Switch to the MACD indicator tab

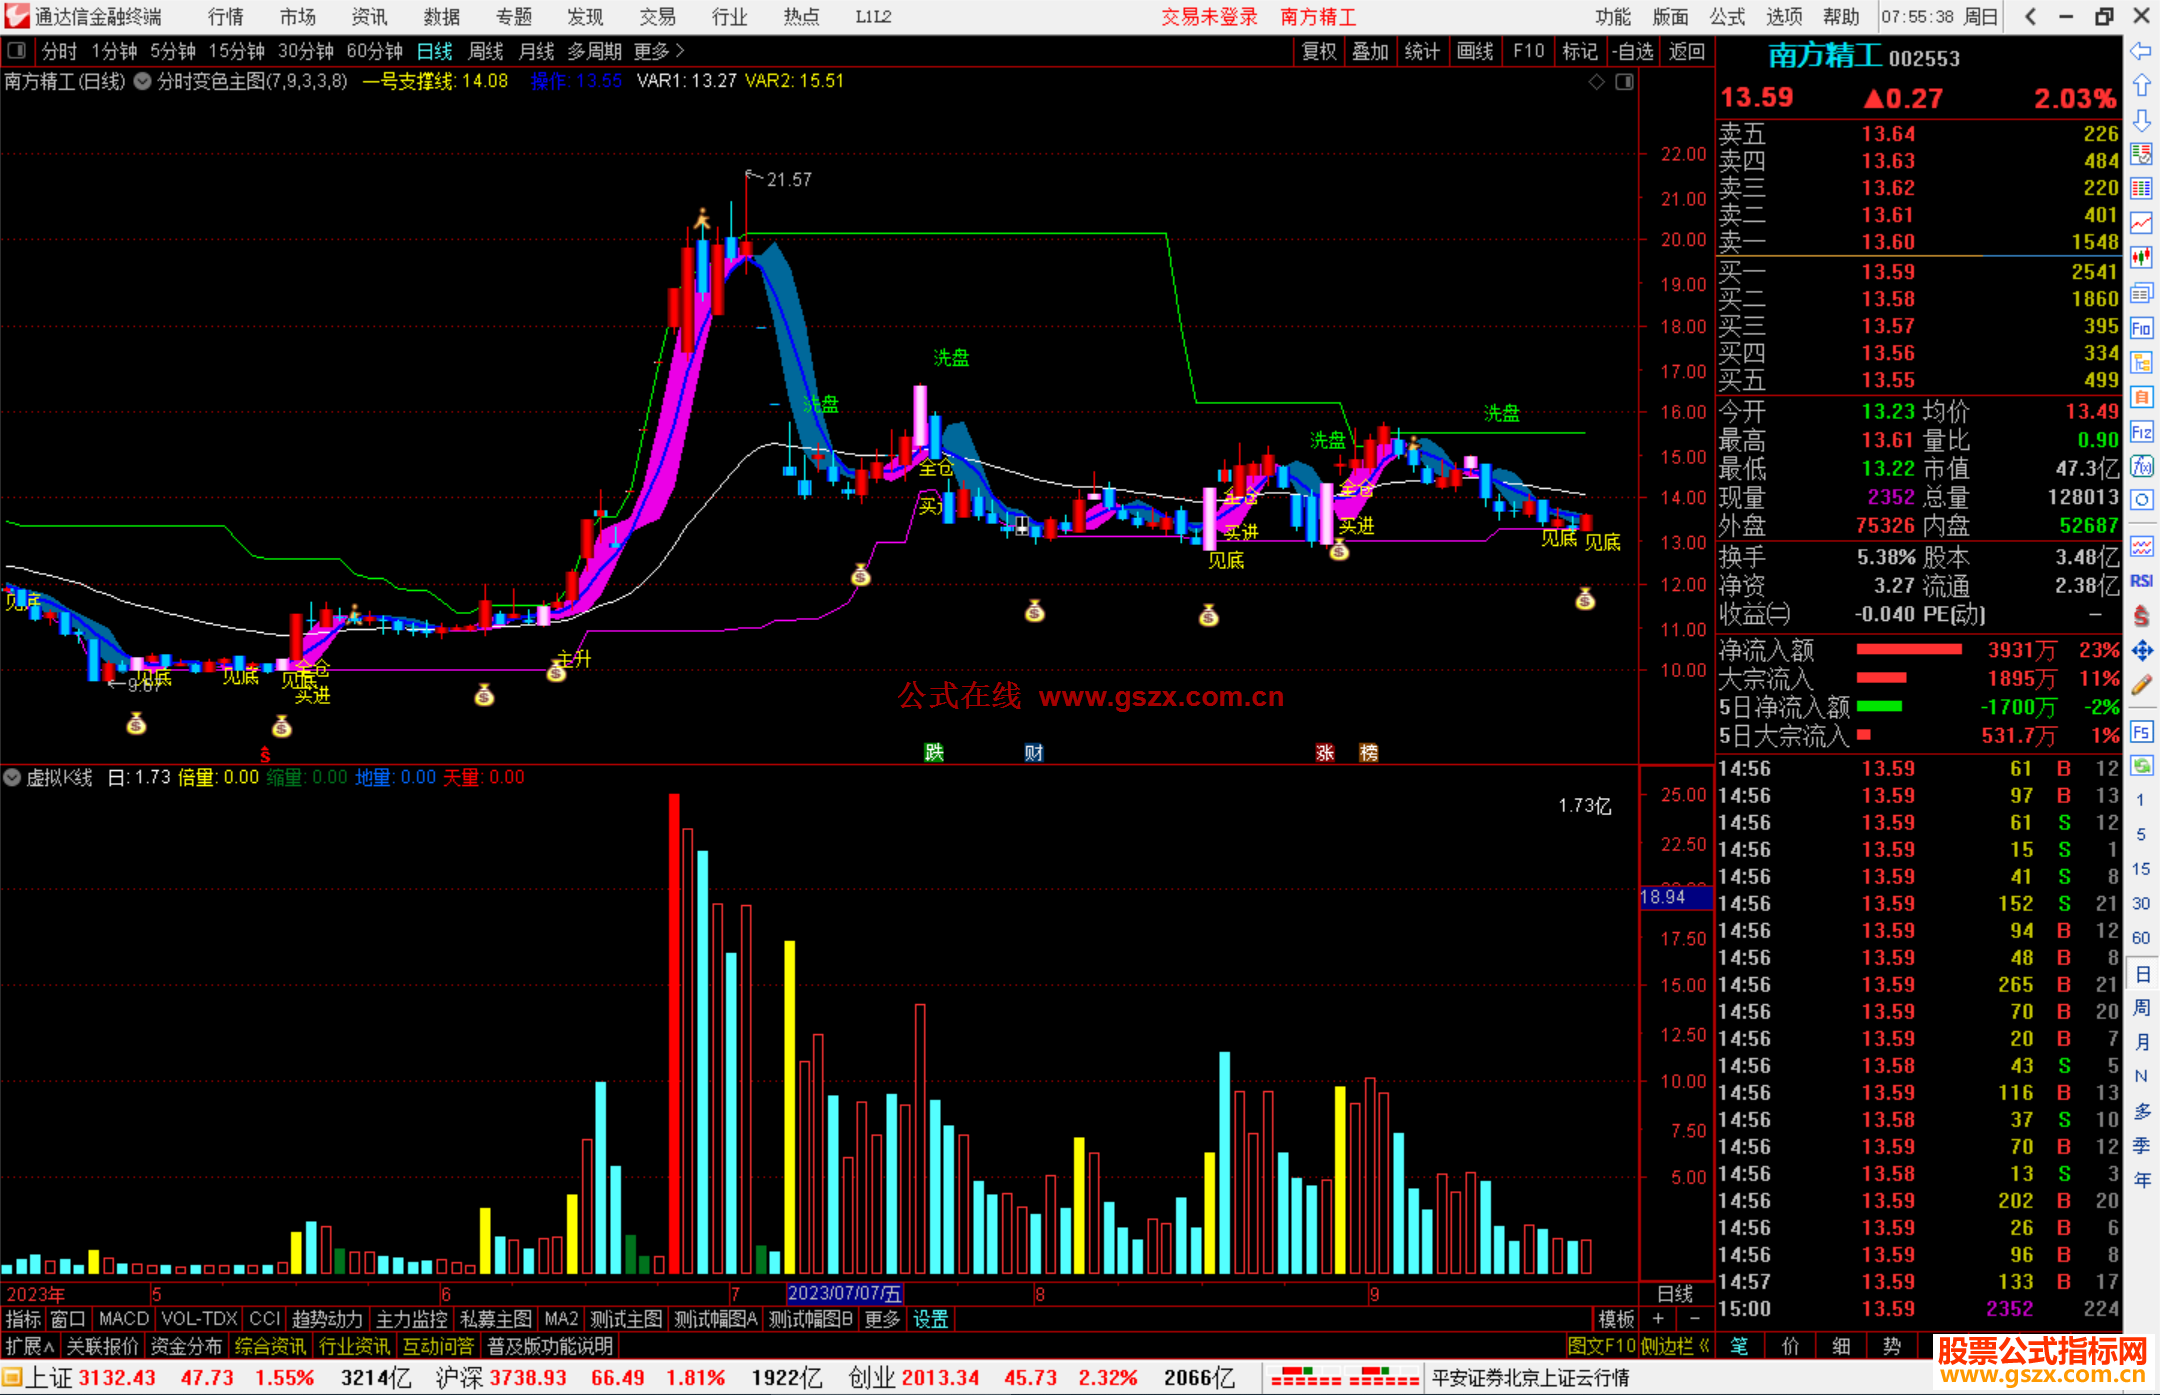click(x=123, y=1319)
